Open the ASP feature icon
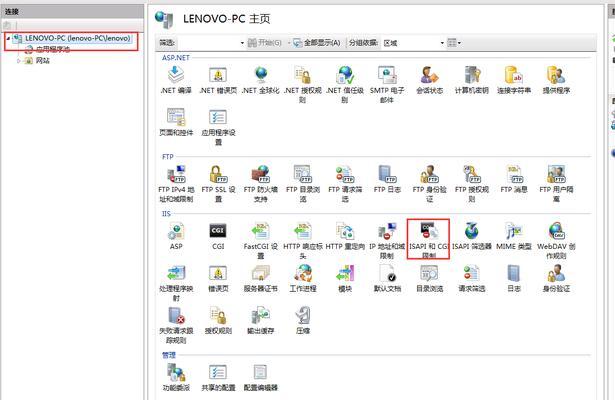This screenshot has height=400, width=615. pos(176,236)
